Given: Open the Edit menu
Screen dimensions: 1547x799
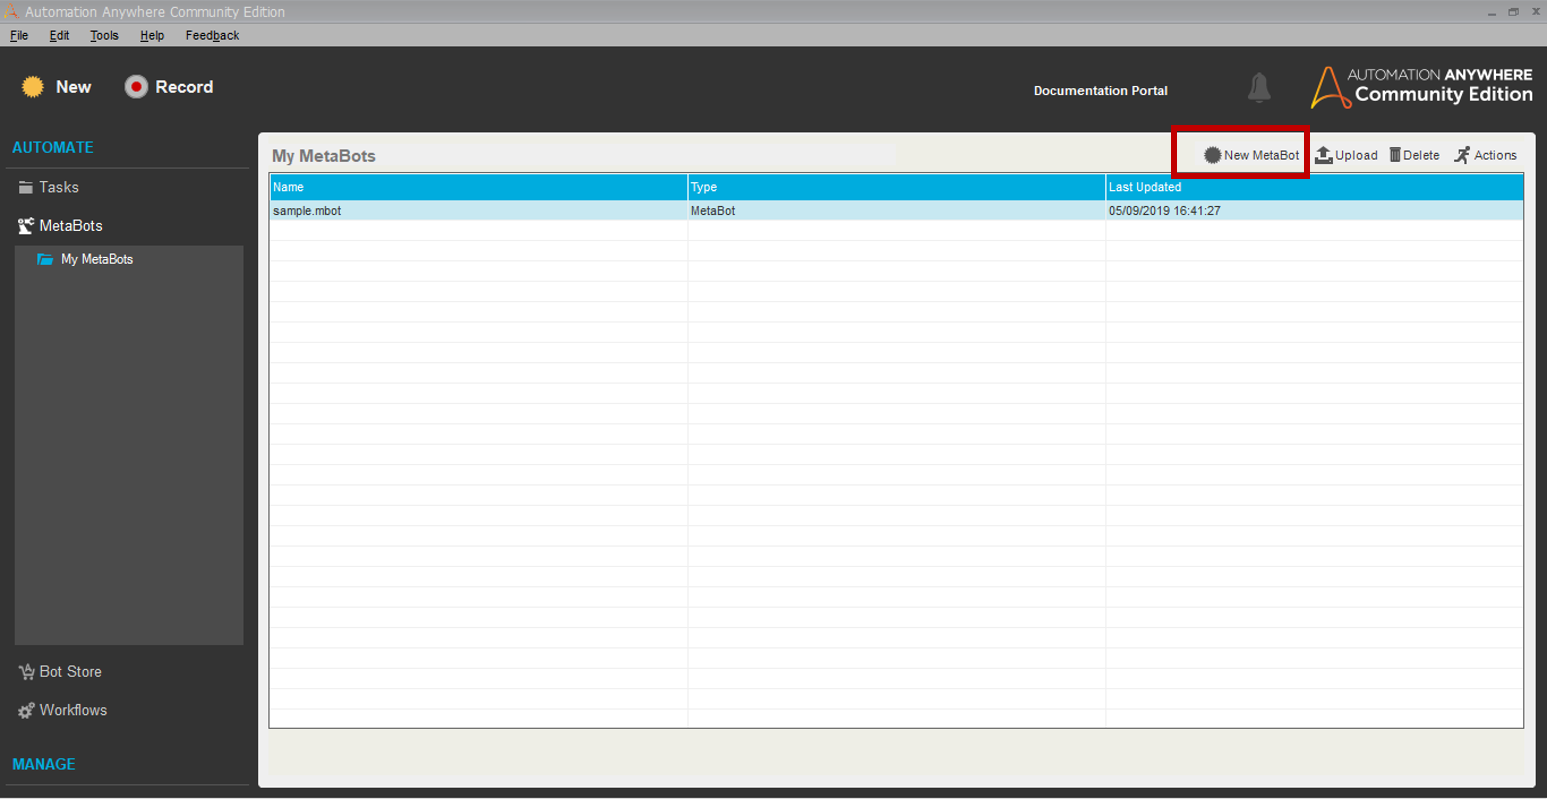Looking at the screenshot, I should point(59,35).
